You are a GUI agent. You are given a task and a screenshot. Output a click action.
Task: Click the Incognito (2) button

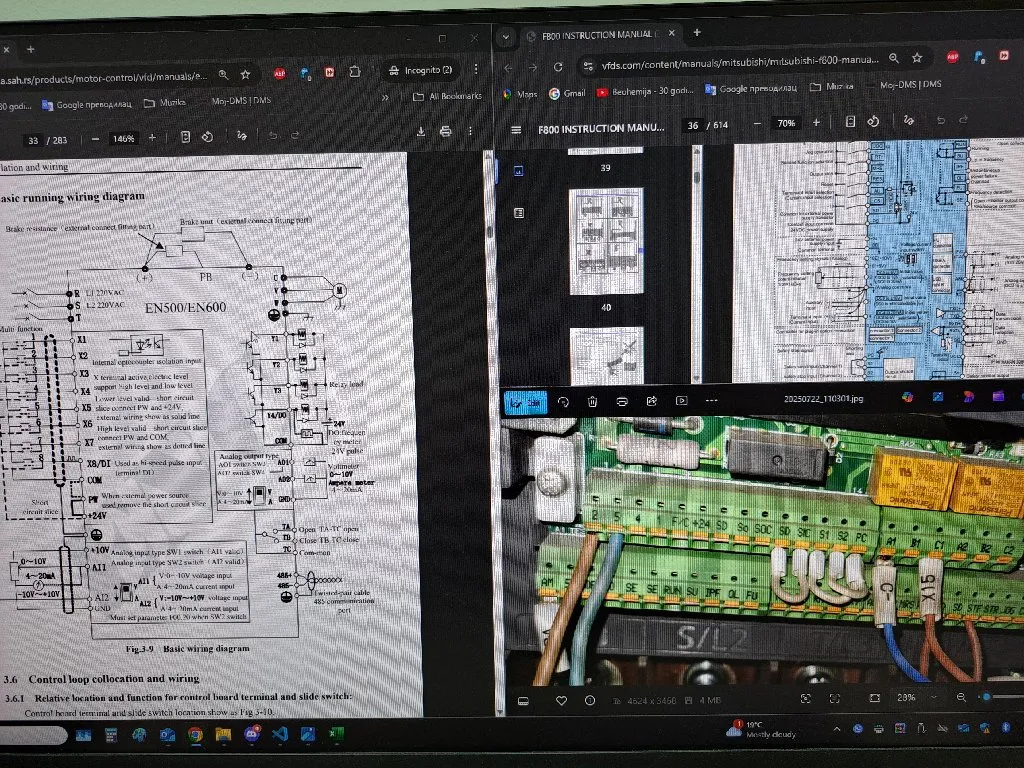point(420,70)
